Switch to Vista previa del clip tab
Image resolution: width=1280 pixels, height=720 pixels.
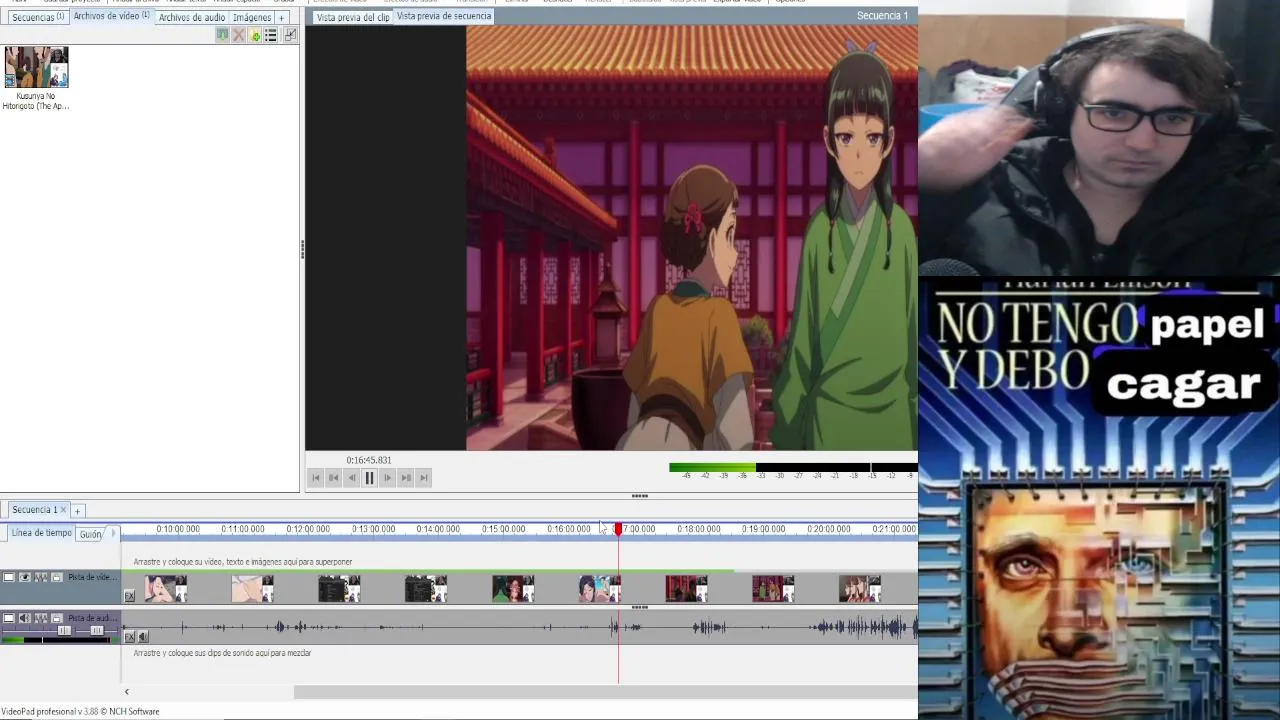[x=353, y=17]
